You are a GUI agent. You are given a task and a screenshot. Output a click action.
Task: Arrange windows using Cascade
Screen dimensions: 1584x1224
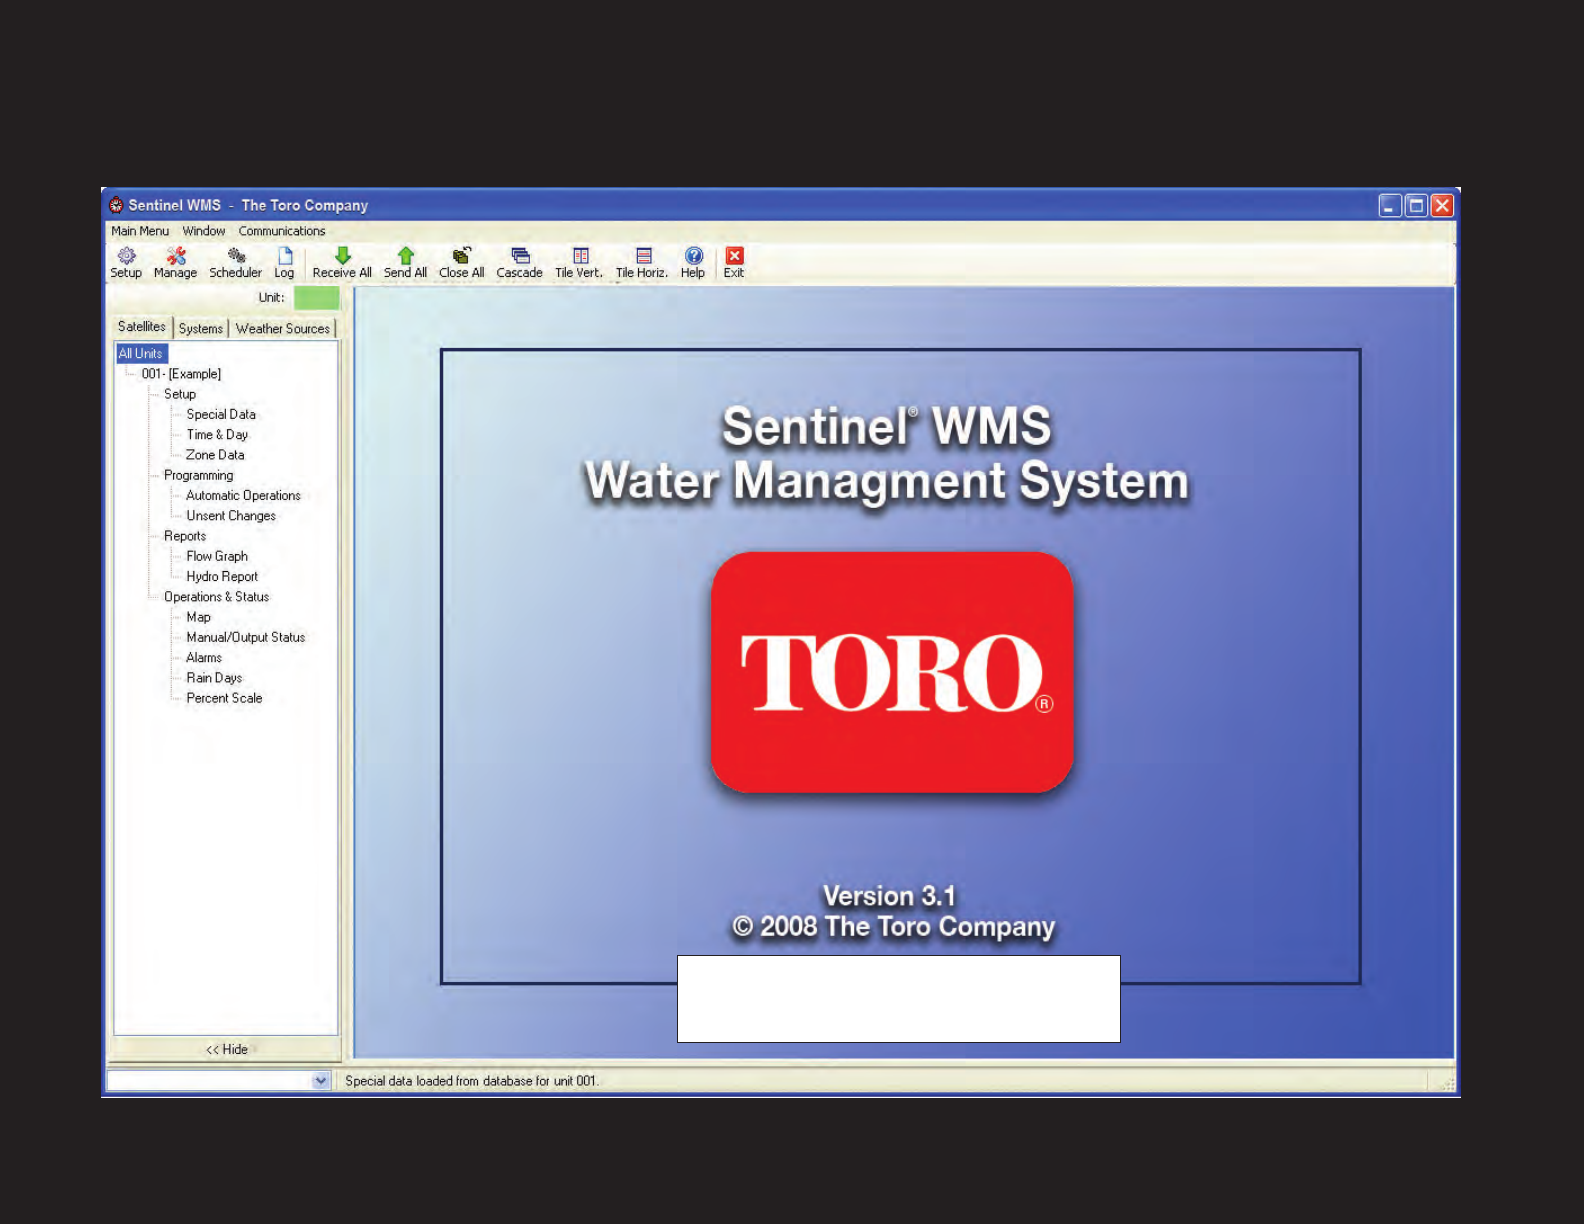[x=520, y=263]
